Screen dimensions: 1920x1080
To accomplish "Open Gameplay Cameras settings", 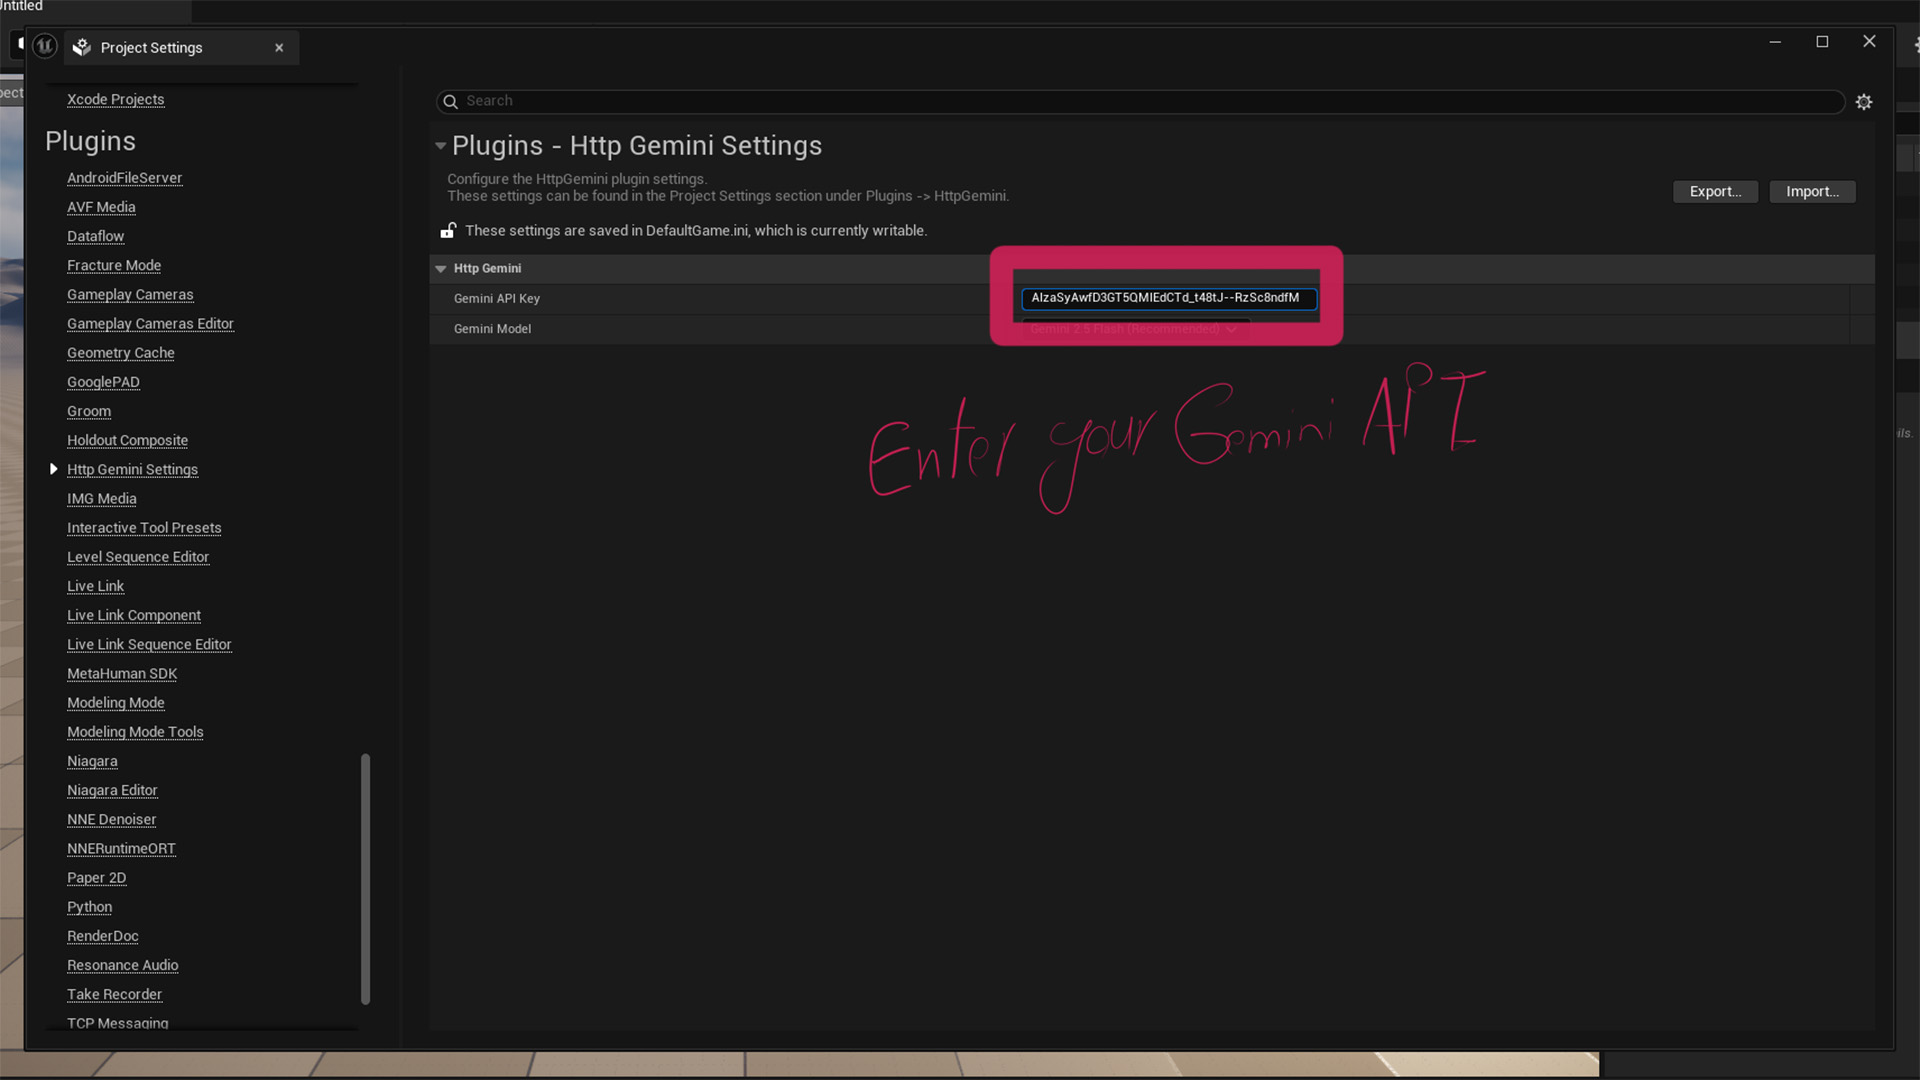I will pyautogui.click(x=130, y=294).
